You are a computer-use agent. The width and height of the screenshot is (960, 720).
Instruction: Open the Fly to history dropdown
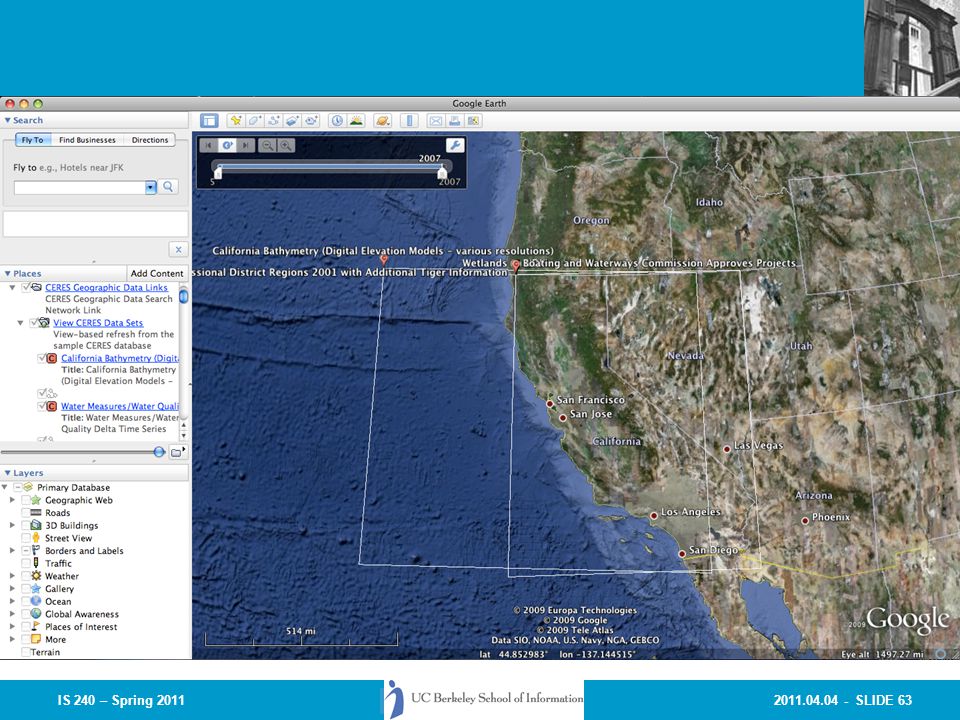151,187
